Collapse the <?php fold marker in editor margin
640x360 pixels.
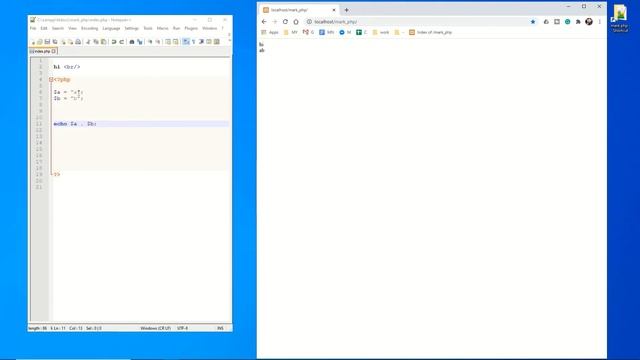coord(51,80)
